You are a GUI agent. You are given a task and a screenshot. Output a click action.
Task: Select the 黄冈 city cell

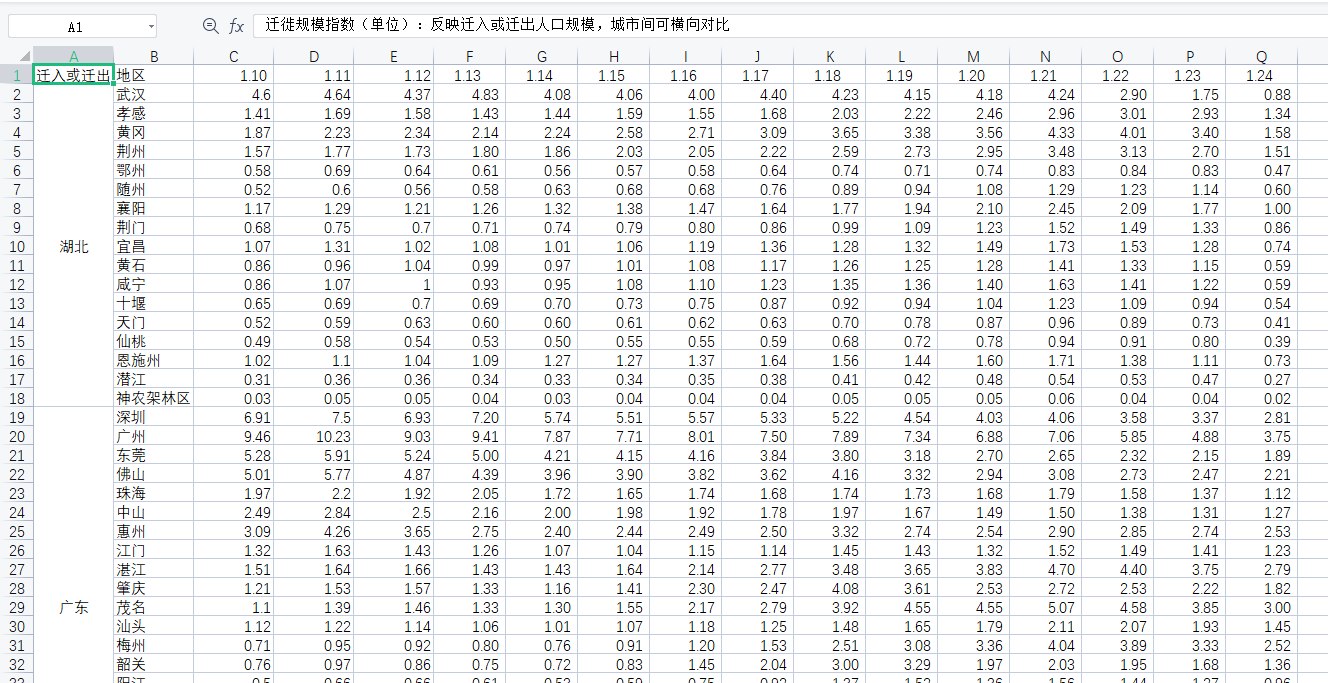(154, 132)
